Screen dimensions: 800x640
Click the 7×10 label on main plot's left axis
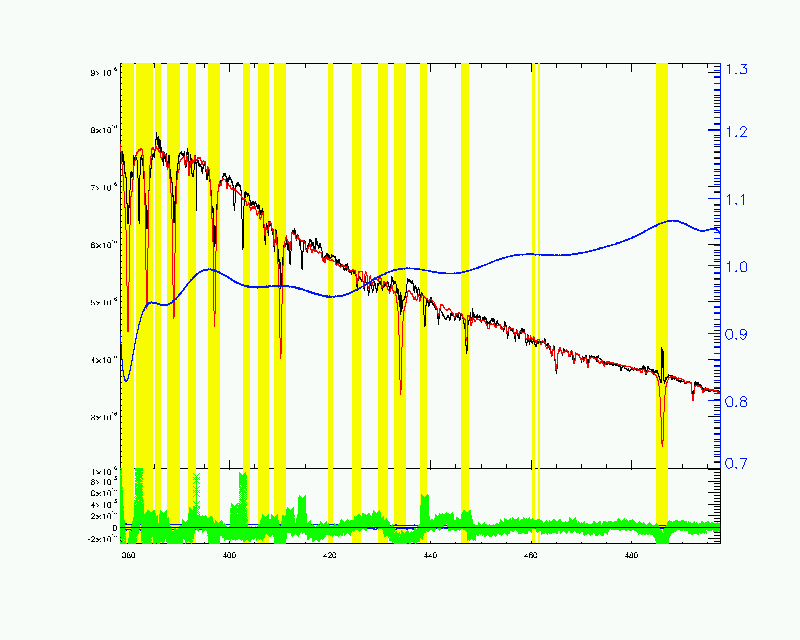click(x=105, y=188)
